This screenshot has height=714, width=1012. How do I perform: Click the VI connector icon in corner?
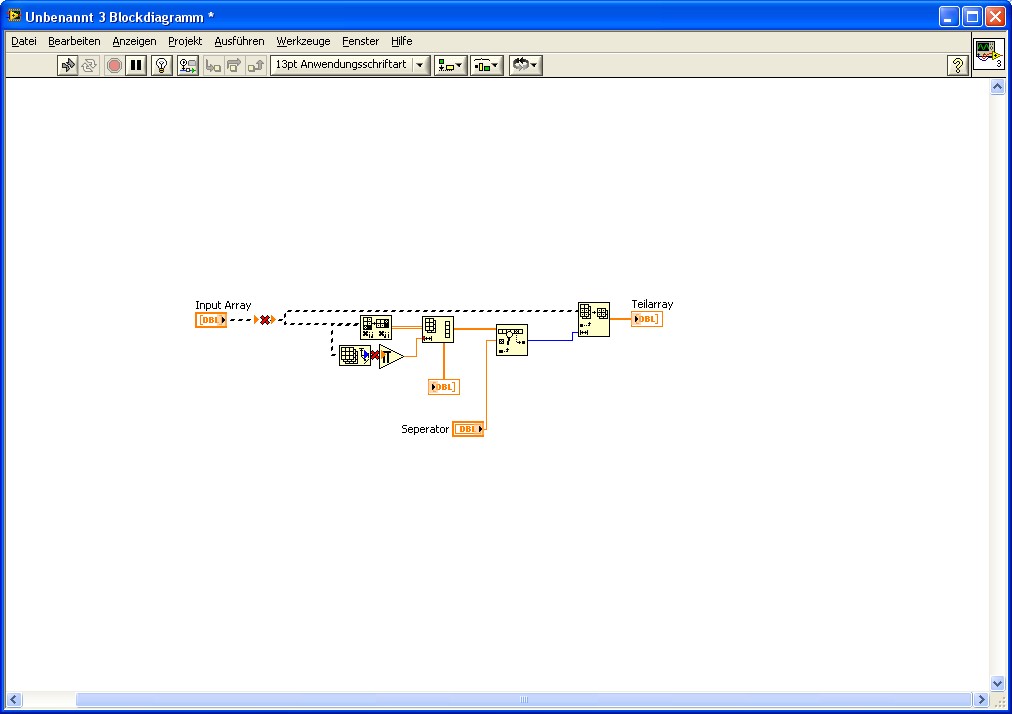click(989, 54)
